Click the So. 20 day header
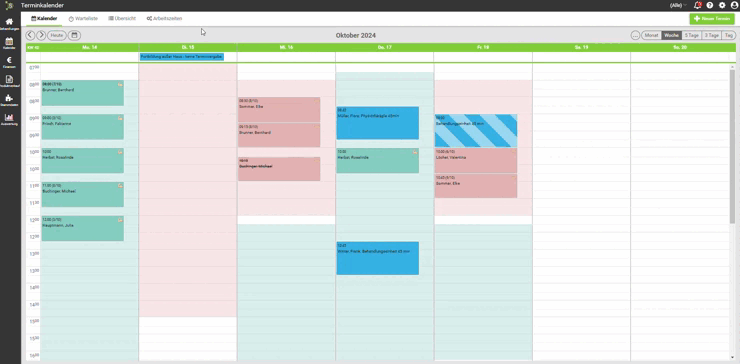This screenshot has width=740, height=364. point(680,48)
